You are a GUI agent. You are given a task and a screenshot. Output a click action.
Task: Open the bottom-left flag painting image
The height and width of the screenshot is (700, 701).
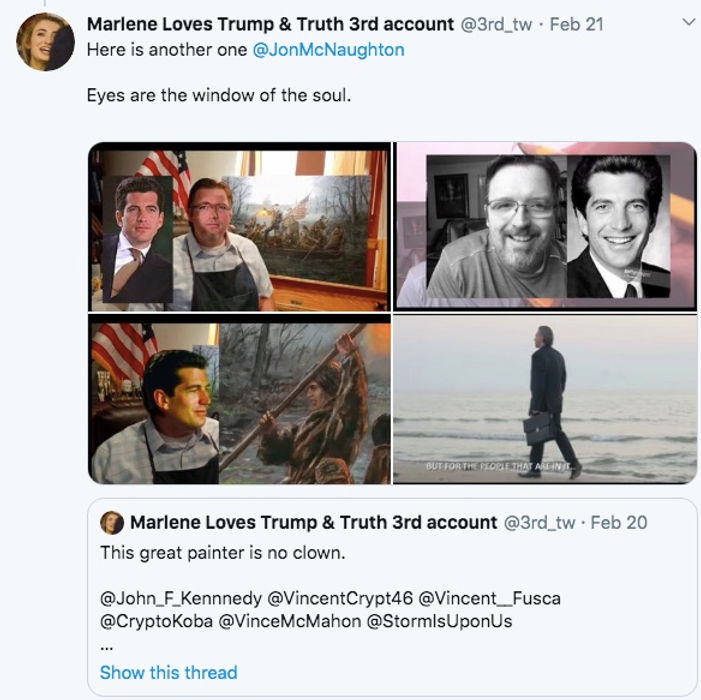coord(240,399)
